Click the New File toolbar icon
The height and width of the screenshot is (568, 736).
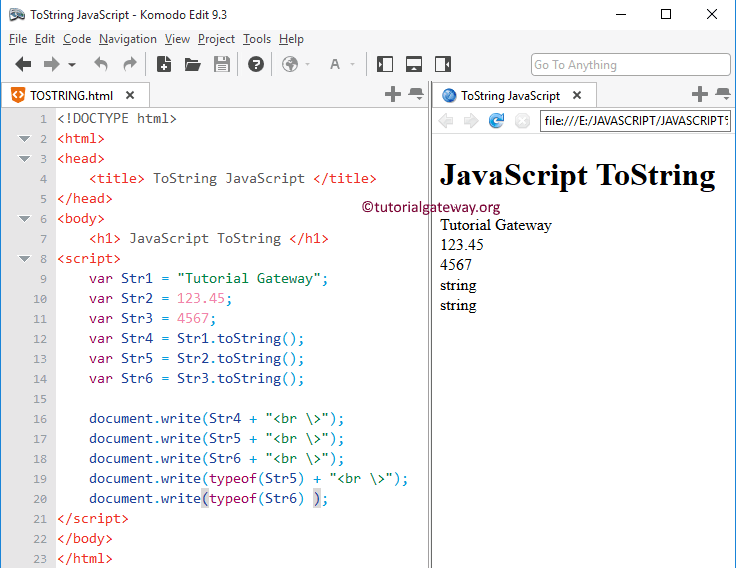[x=164, y=64]
